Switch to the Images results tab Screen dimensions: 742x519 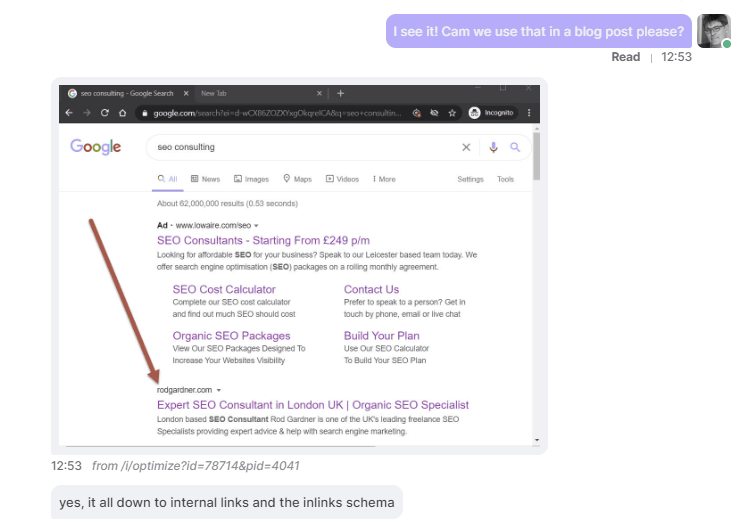[x=251, y=179]
